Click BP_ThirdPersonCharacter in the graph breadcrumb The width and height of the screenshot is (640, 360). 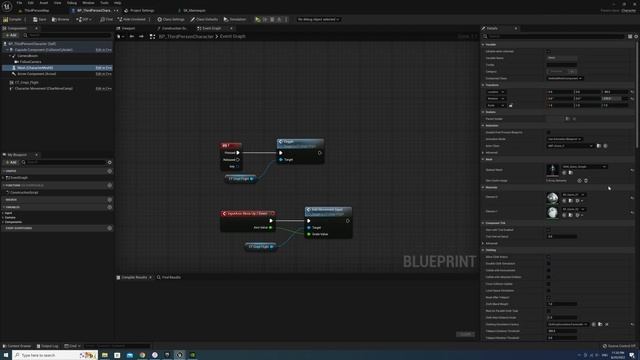pos(186,36)
